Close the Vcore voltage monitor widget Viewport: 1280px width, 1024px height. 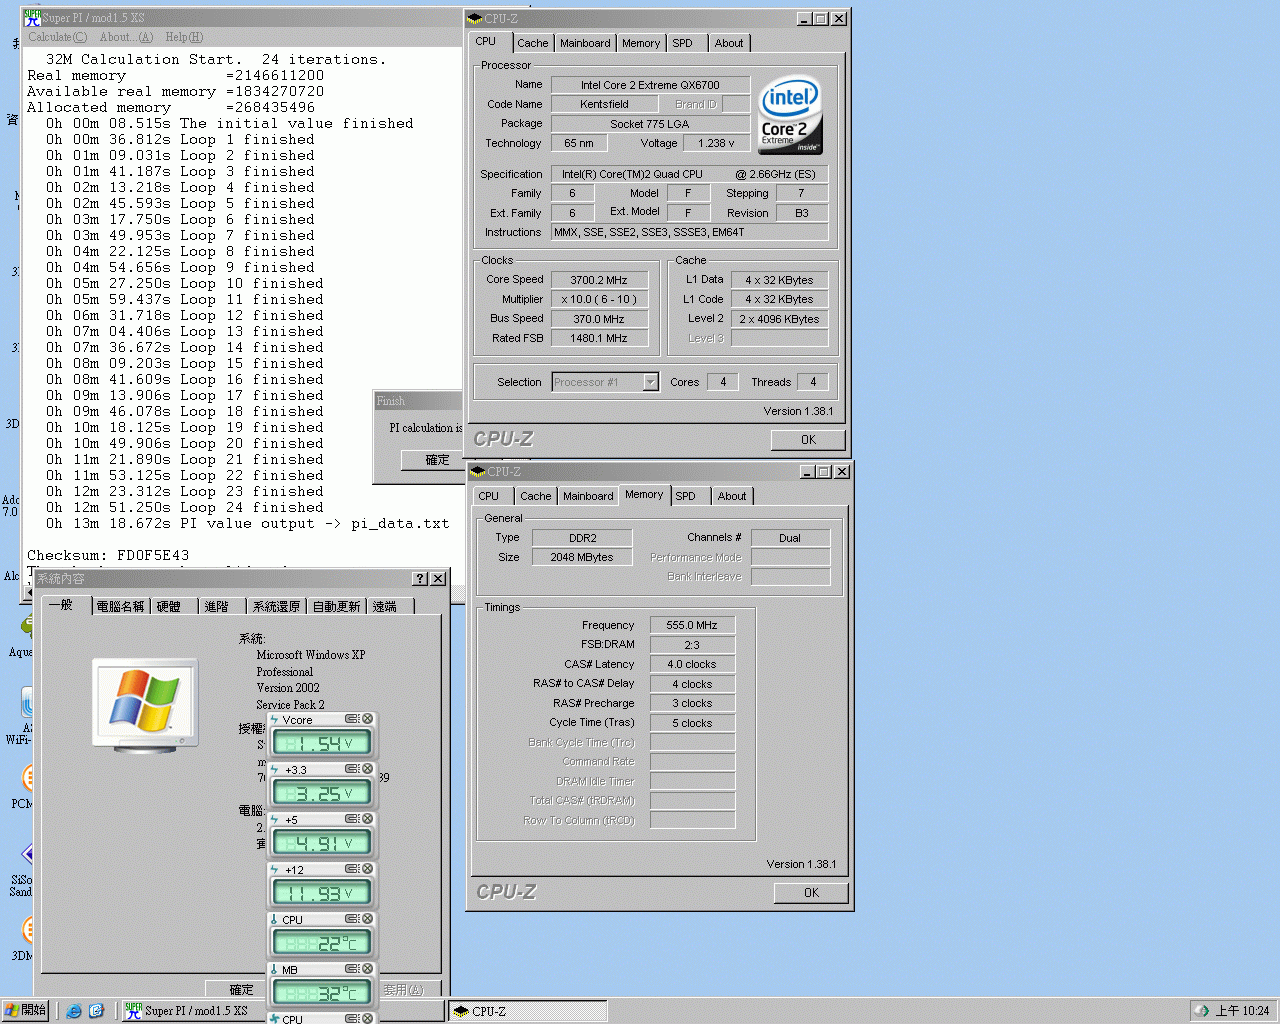[368, 719]
